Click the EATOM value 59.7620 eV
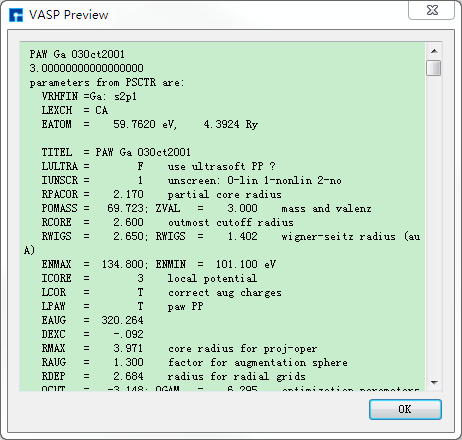 point(145,124)
